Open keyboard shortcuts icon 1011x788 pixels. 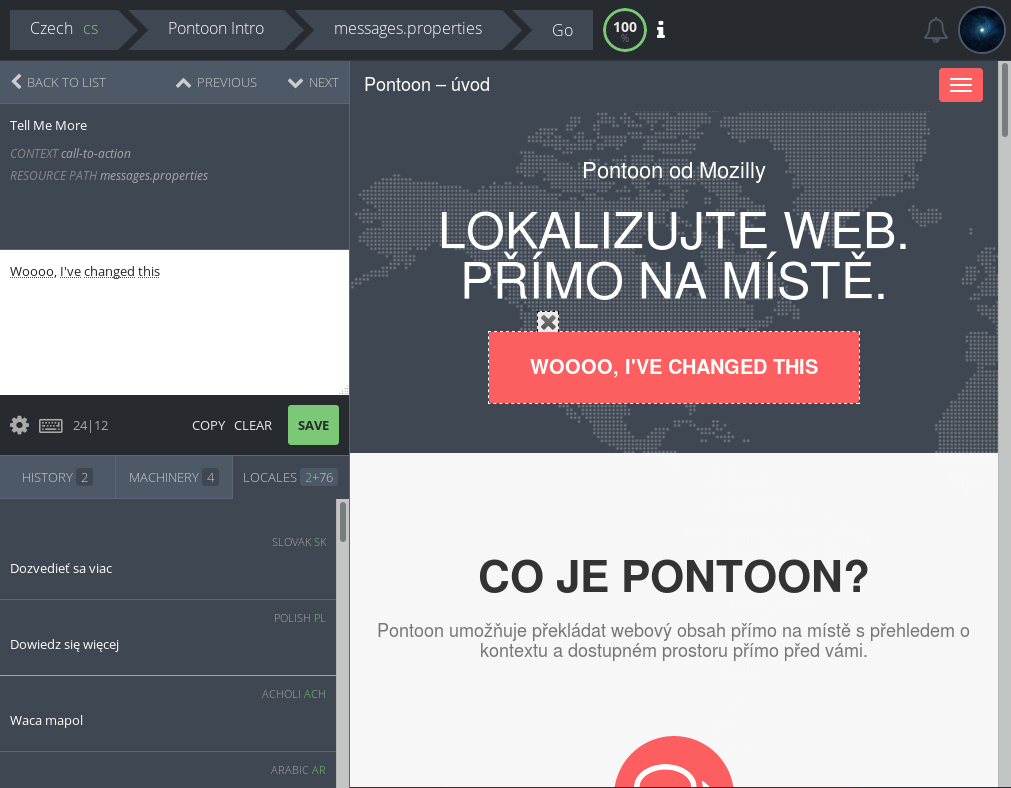coord(51,426)
